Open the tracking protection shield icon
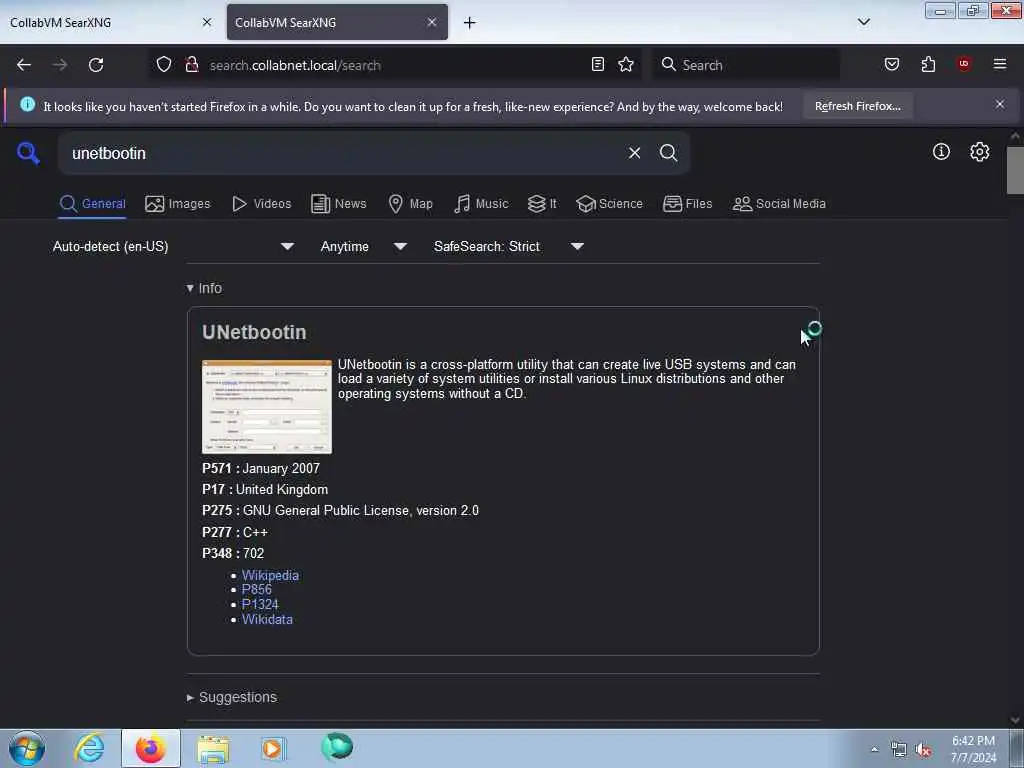The height and width of the screenshot is (768, 1024). click(164, 65)
